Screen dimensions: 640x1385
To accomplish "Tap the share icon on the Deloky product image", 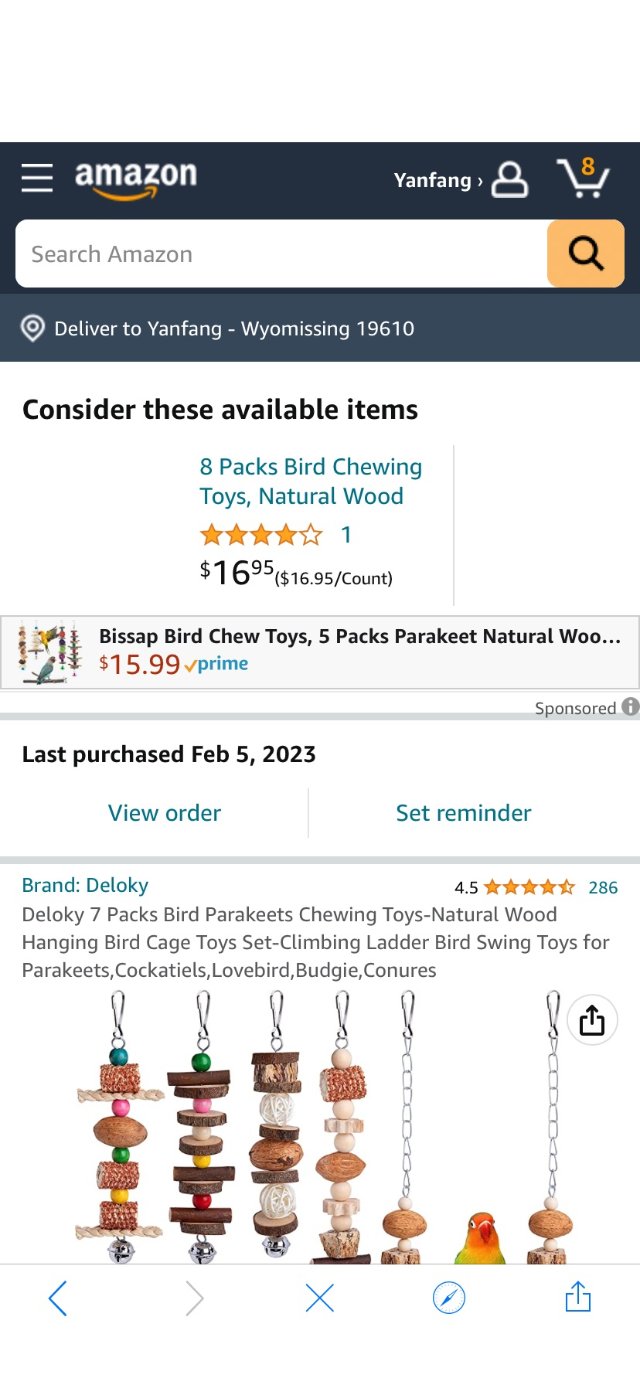I will 591,1020.
